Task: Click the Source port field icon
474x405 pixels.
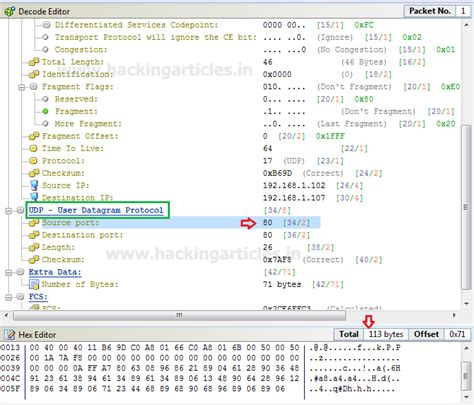Action: point(34,222)
